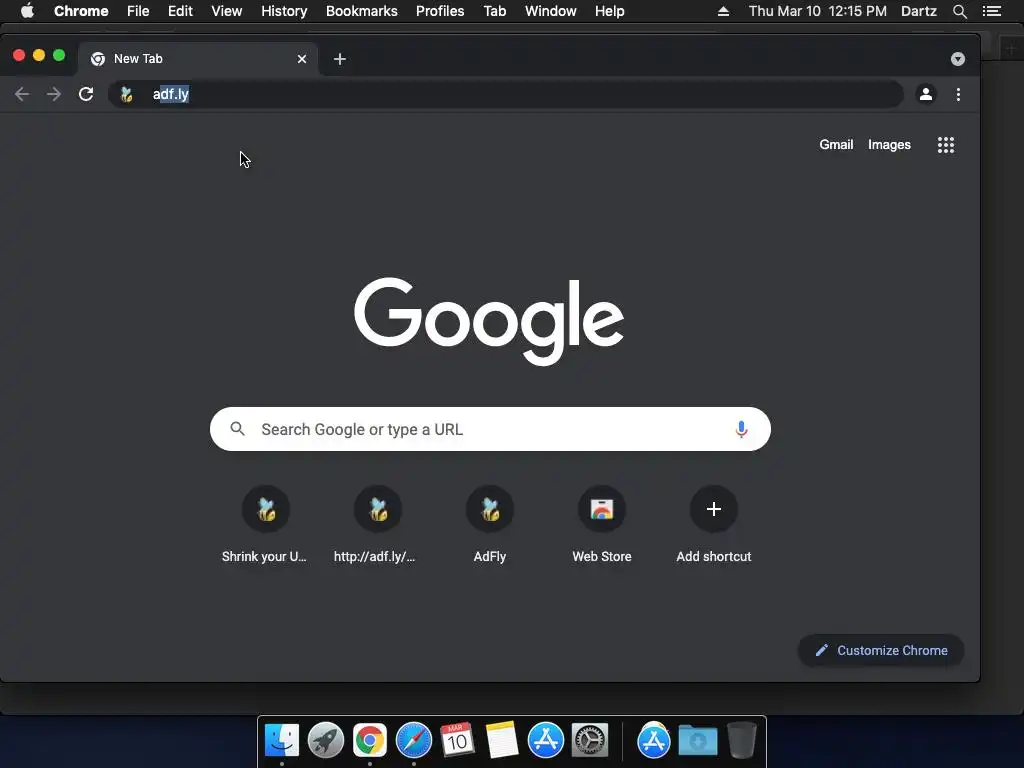Open the http://adf.ly/... shortcut
The width and height of the screenshot is (1024, 768).
click(x=377, y=524)
